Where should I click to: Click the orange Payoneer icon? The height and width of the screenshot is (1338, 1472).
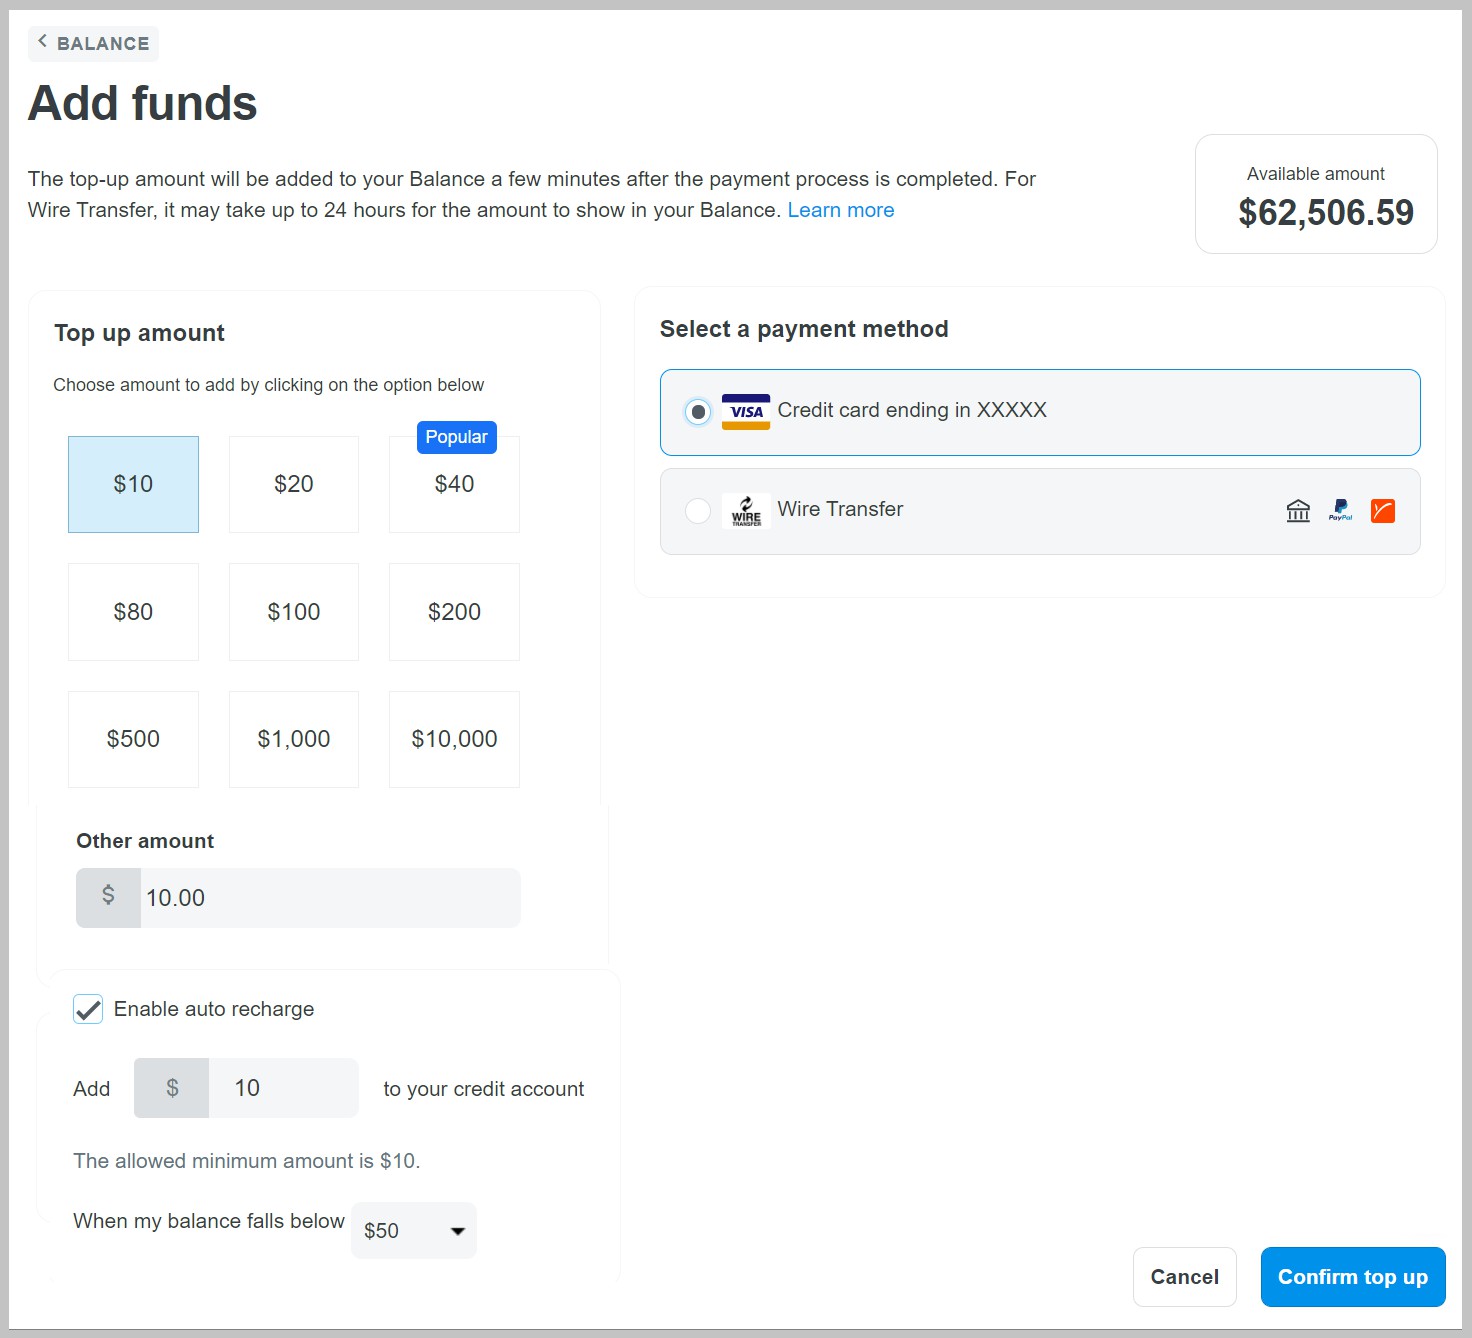(x=1383, y=511)
